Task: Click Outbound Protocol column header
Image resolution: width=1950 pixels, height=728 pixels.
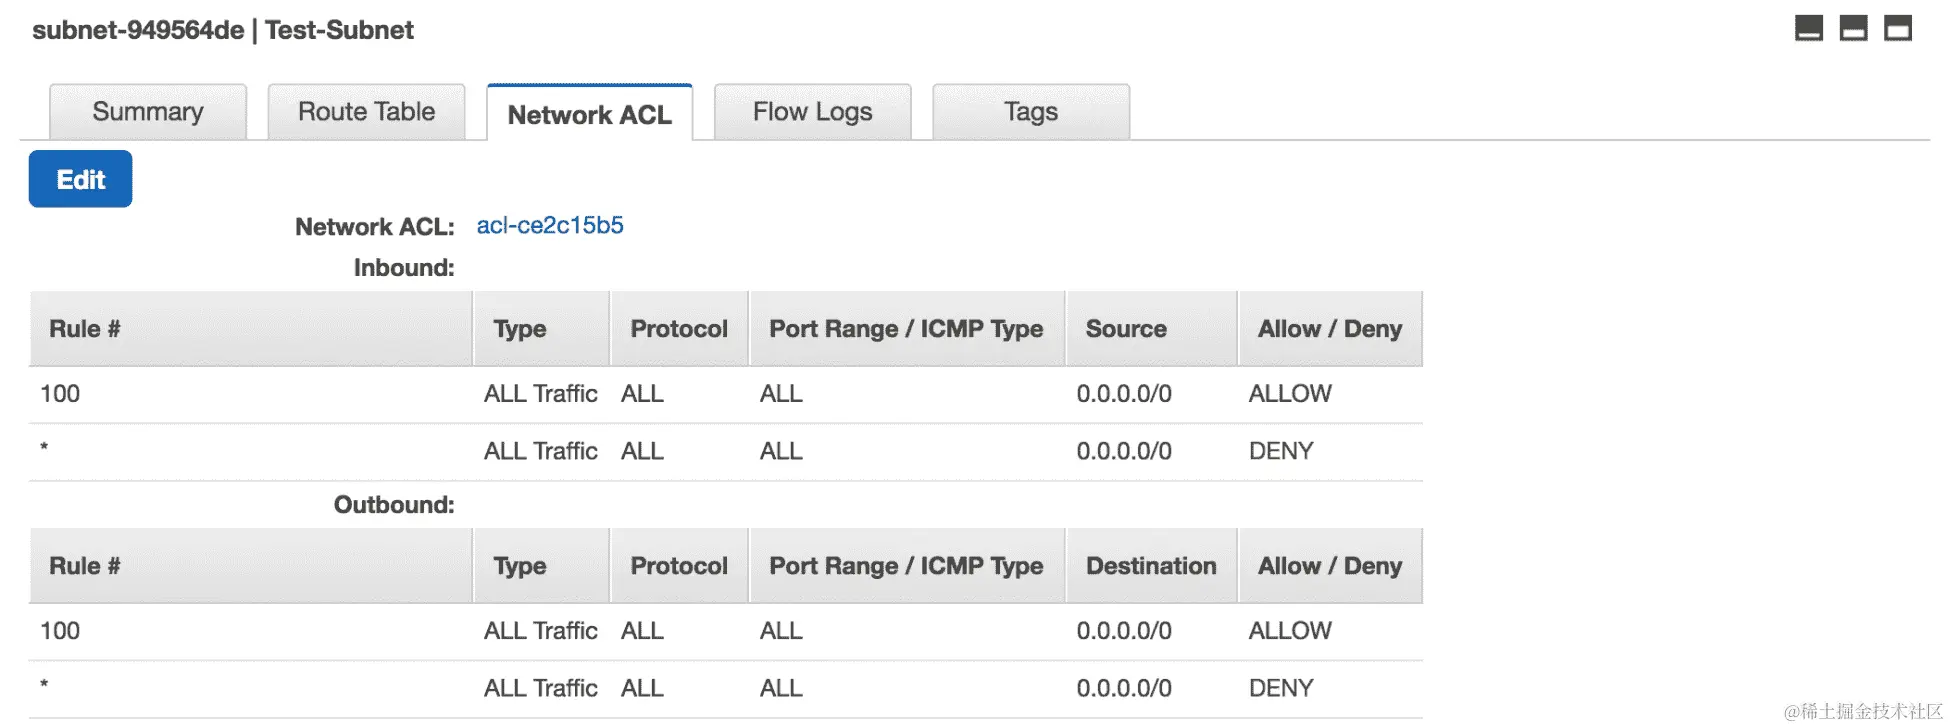Action: [679, 566]
